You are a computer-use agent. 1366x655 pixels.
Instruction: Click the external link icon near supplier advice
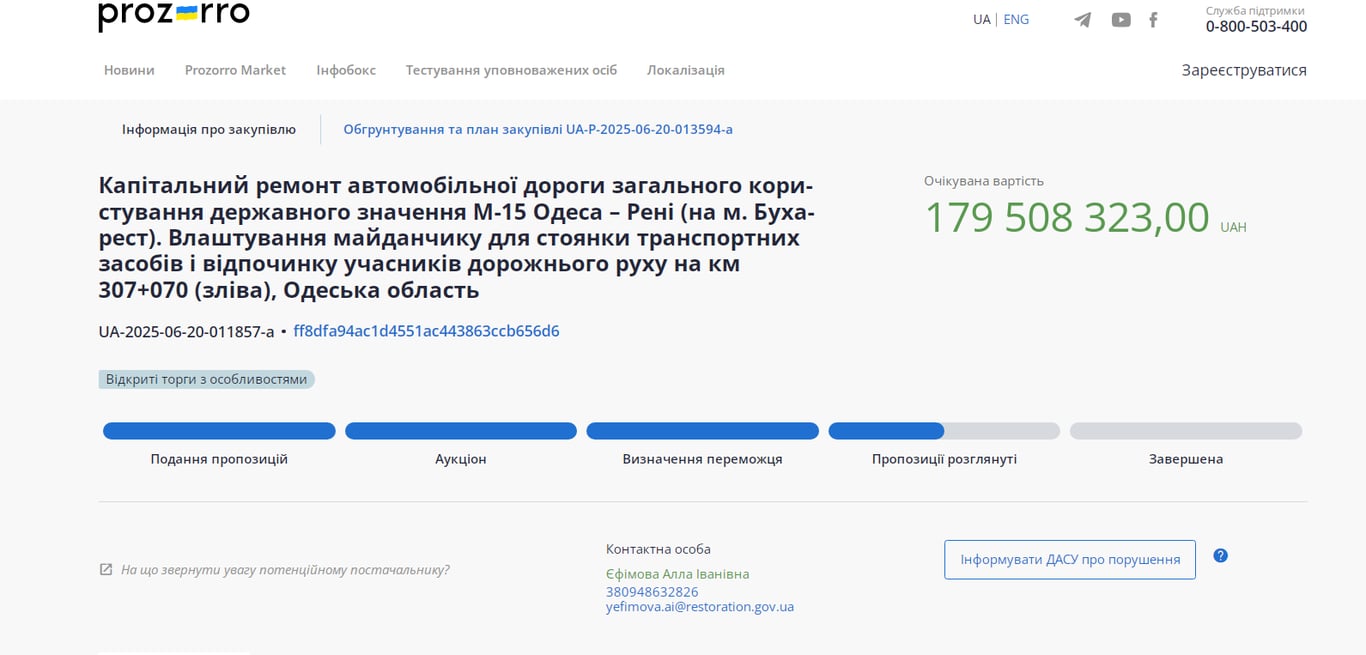point(105,568)
